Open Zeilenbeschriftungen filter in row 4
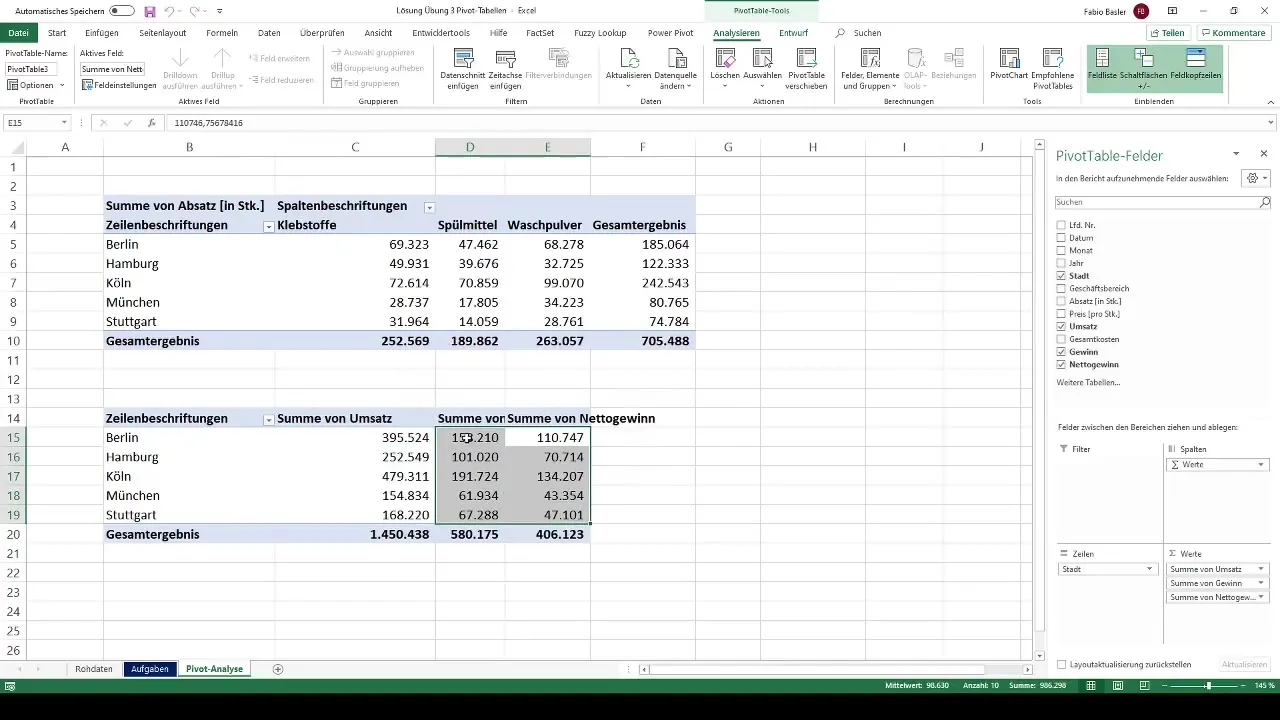This screenshot has height=720, width=1280. coord(268,227)
